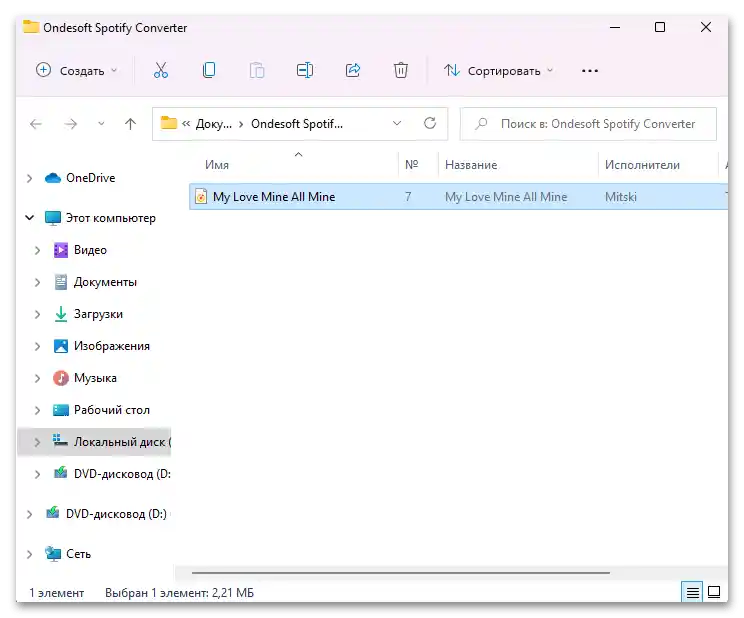Viewport: 744px width, 618px height.
Task: Select the file name My Love Mine All Mine in the Имя column
Action: pos(274,197)
